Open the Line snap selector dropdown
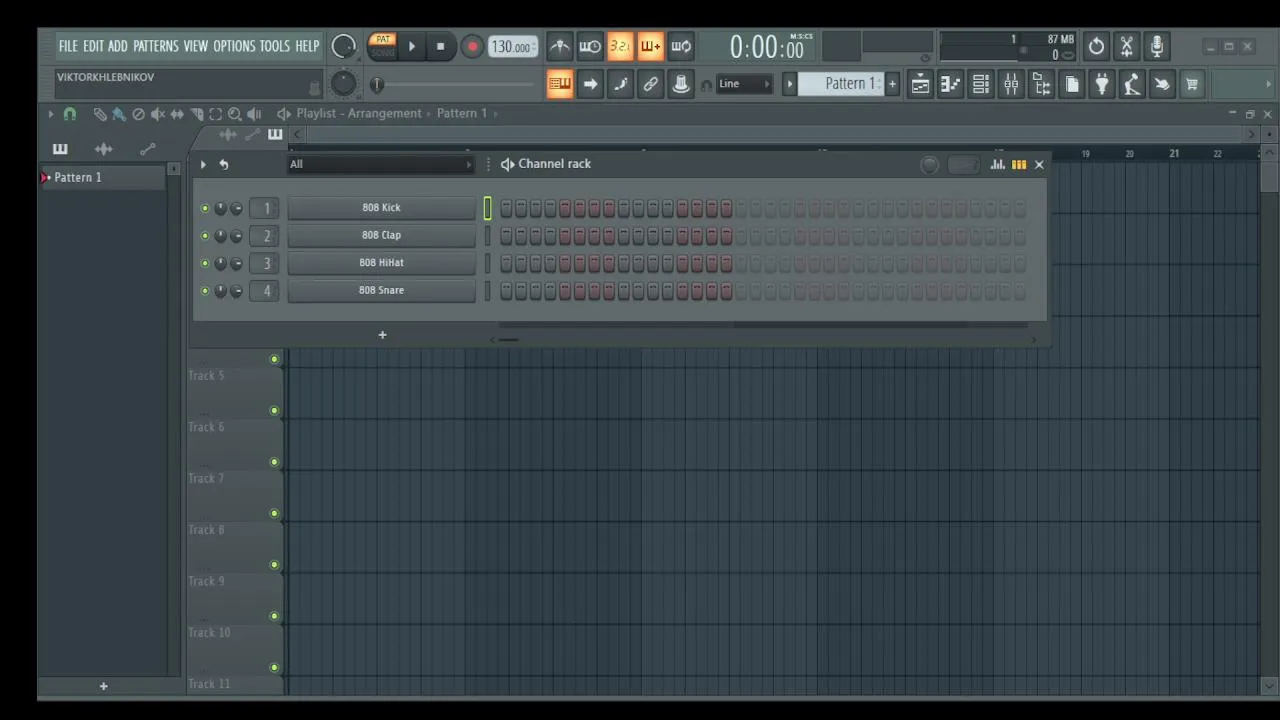 coord(745,84)
